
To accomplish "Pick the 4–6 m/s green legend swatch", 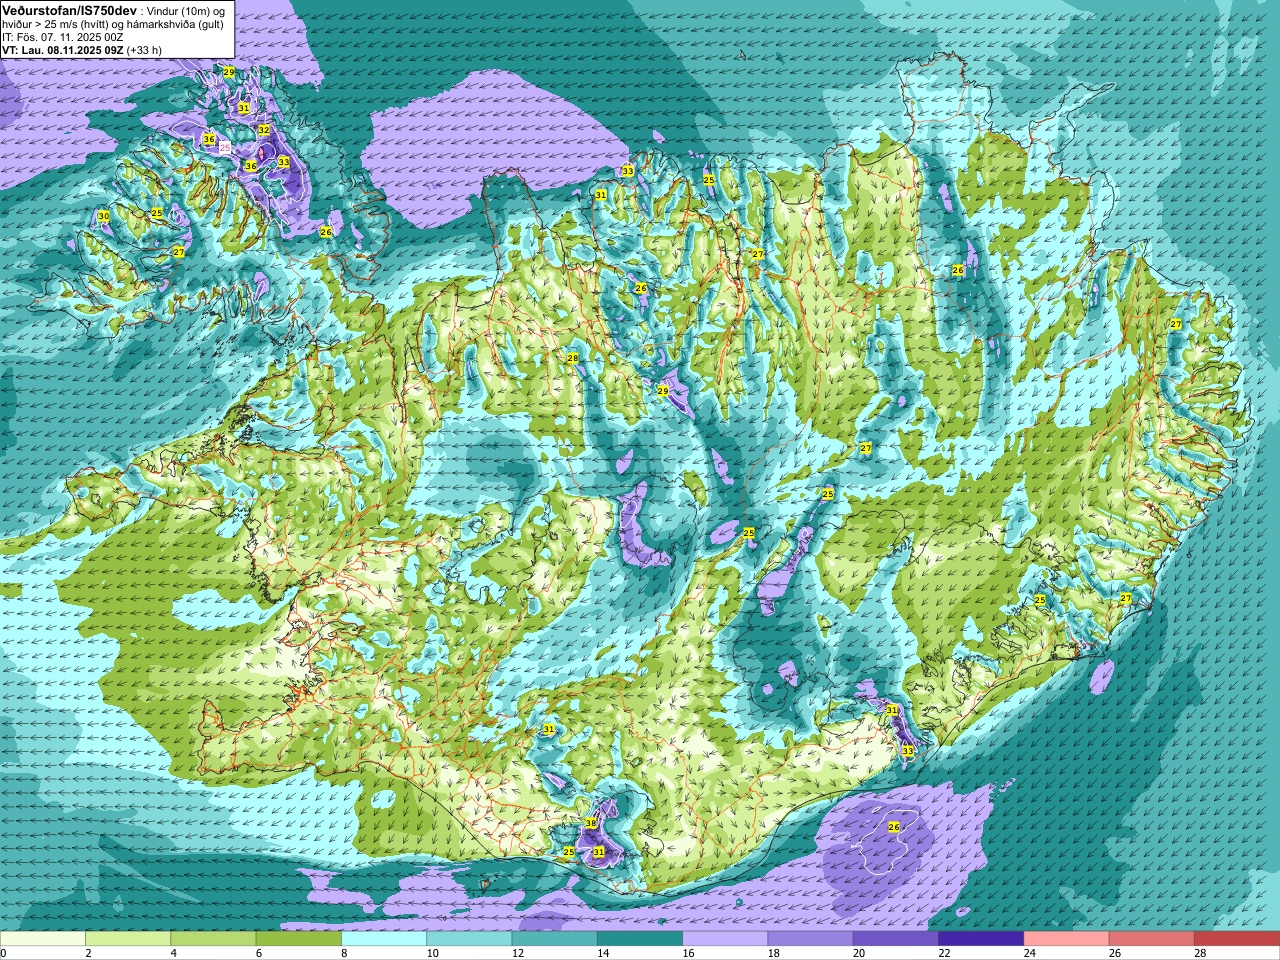I will click(213, 939).
